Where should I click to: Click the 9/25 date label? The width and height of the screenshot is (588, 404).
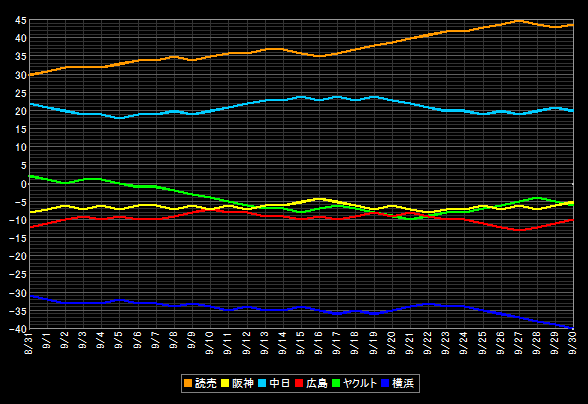(x=482, y=342)
